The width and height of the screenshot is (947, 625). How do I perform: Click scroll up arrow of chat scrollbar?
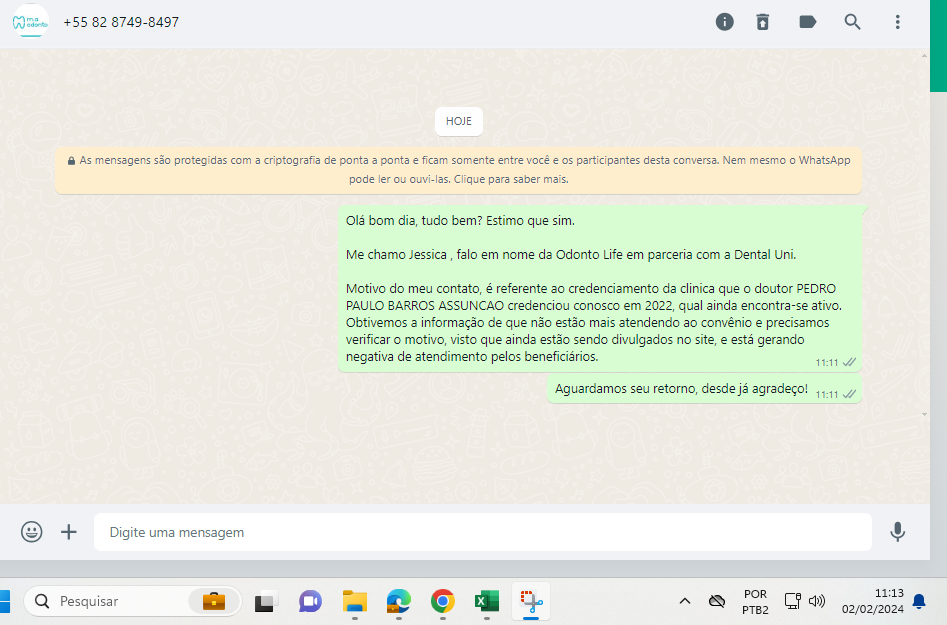924,56
